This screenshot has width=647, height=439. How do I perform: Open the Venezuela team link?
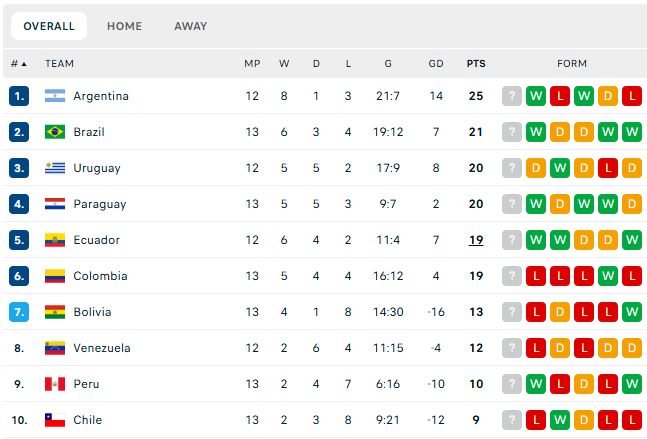[102, 348]
